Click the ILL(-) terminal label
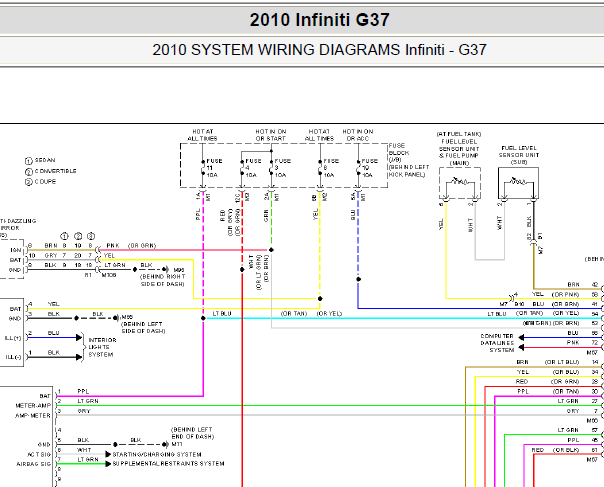The width and height of the screenshot is (604, 487). pos(13,357)
